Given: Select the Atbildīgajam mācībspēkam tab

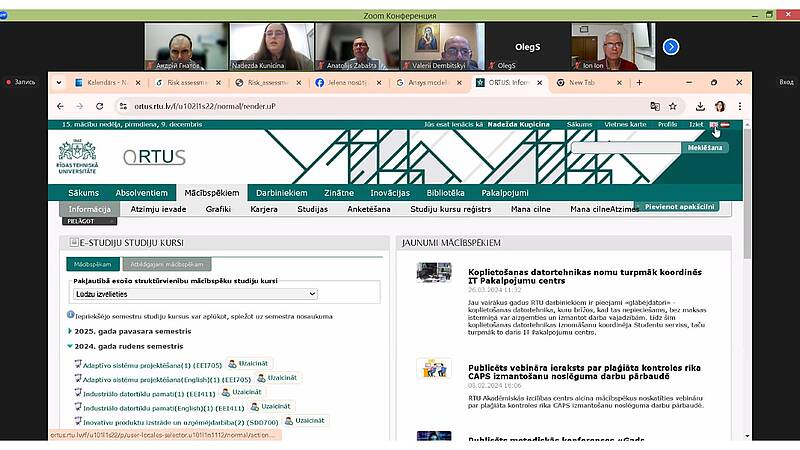Looking at the screenshot, I should pyautogui.click(x=167, y=264).
